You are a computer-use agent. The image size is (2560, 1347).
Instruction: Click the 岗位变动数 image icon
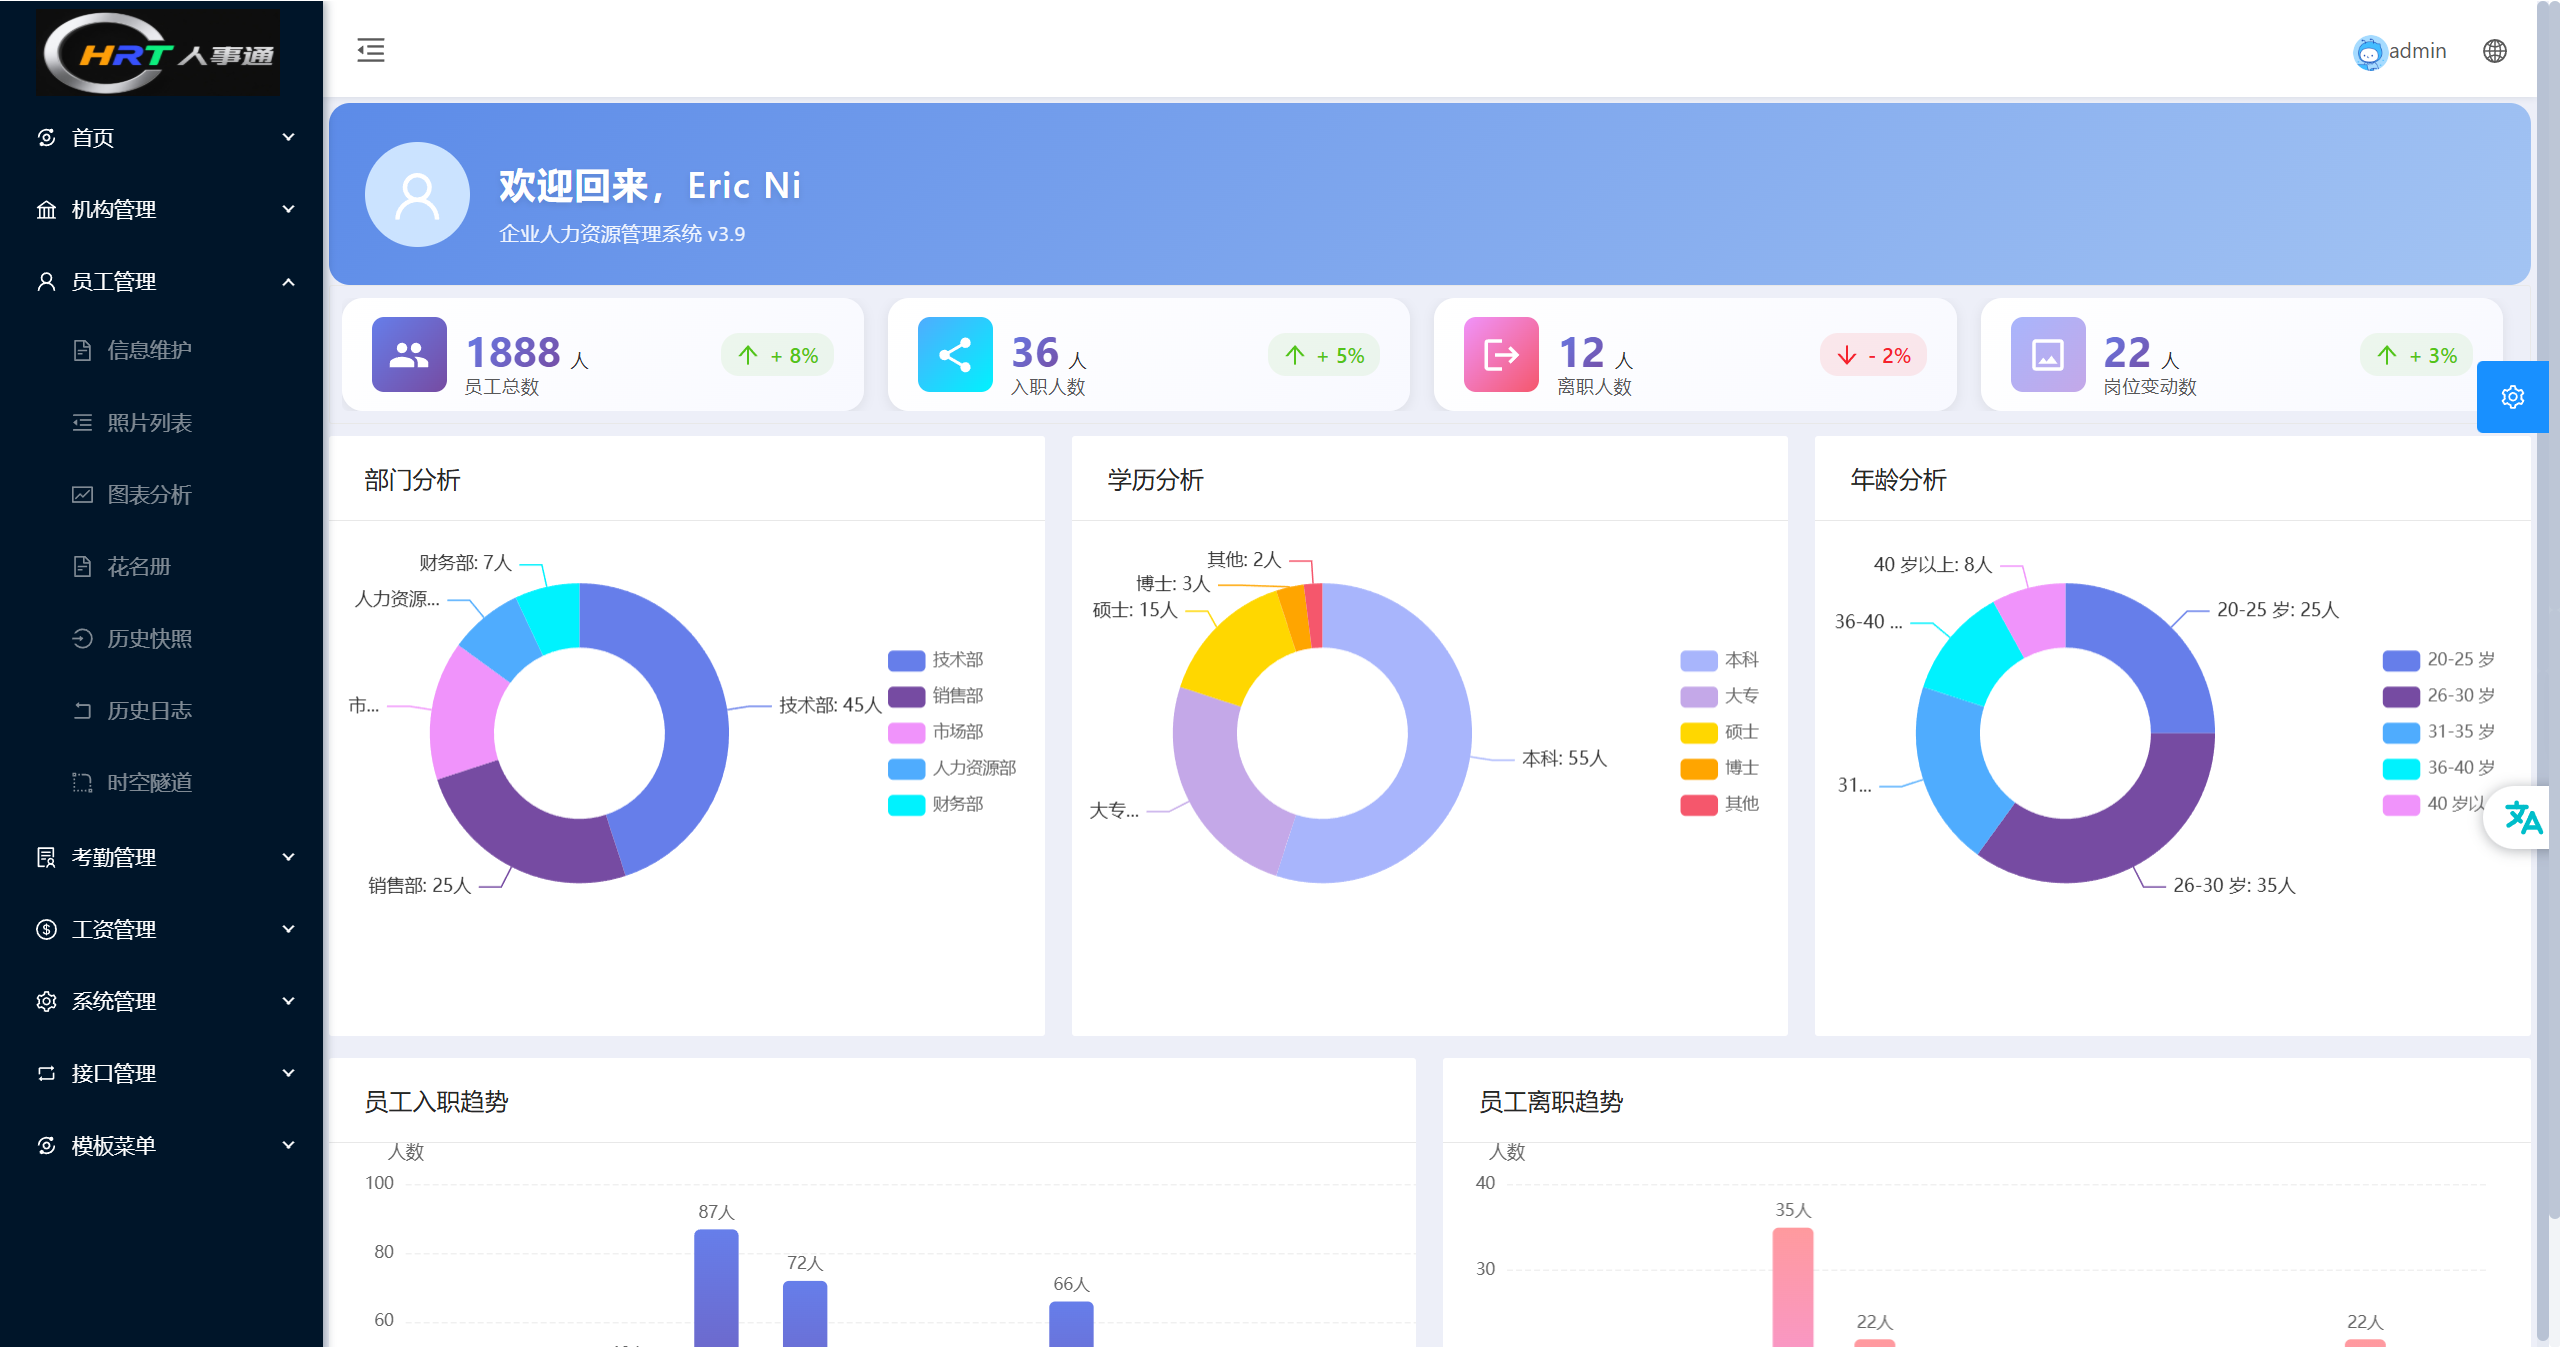point(2048,354)
